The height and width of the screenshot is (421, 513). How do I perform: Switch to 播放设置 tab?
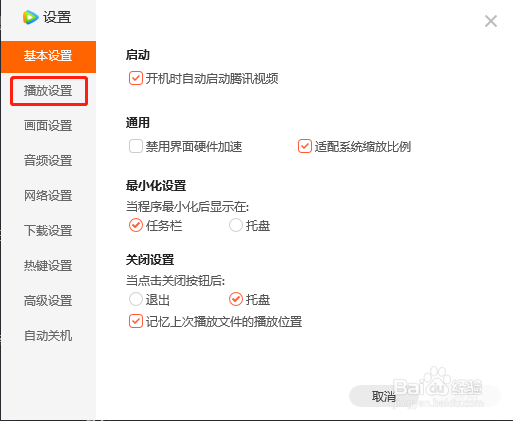(48, 91)
